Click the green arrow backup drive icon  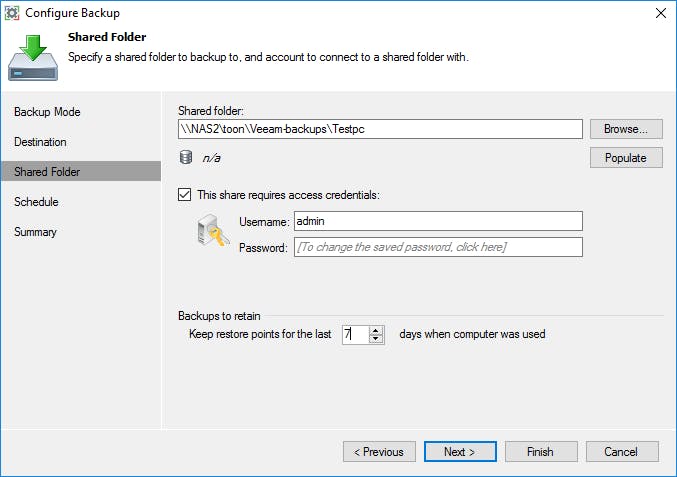point(33,57)
